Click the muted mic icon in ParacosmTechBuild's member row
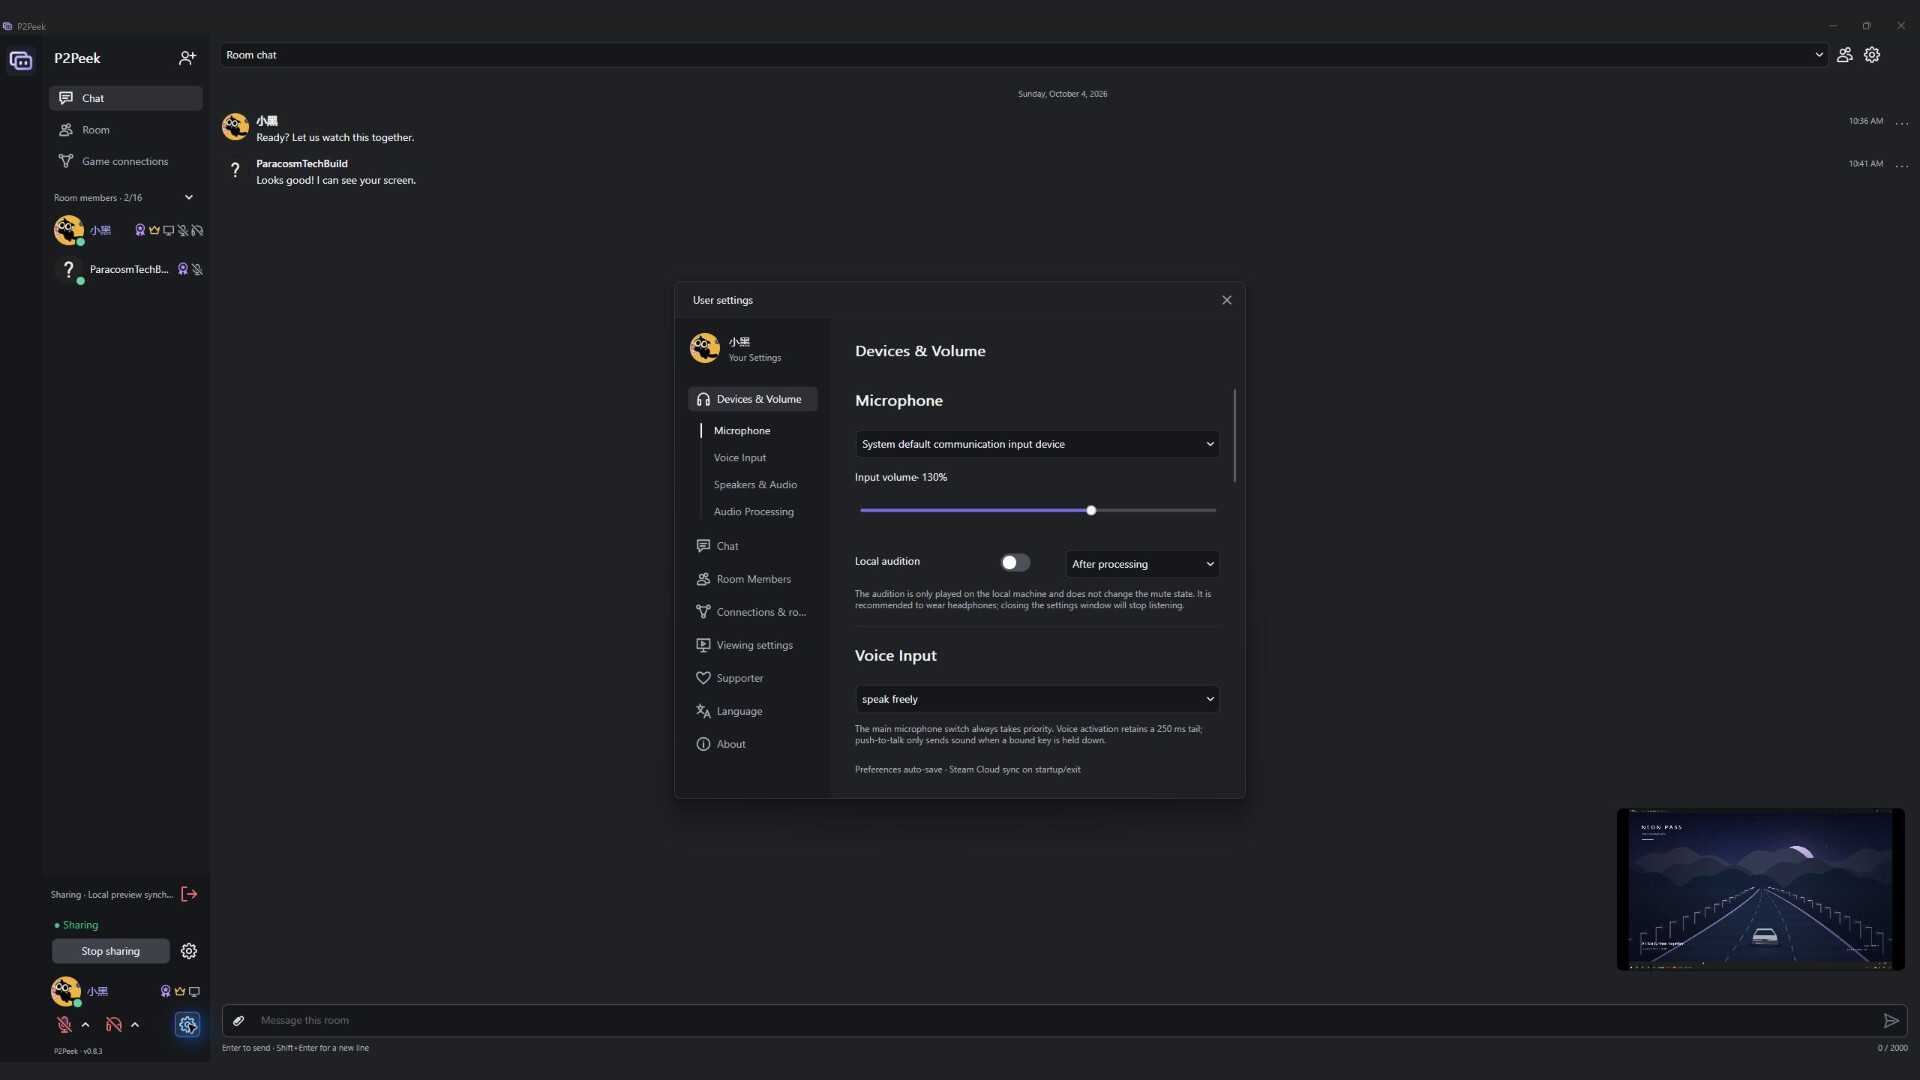This screenshot has height=1080, width=1920. pos(197,269)
